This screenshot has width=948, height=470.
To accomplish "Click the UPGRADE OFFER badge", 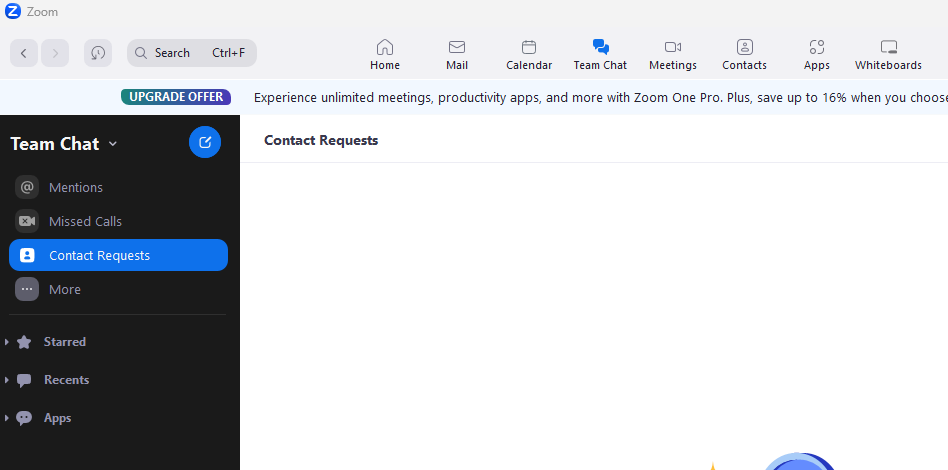I will [x=176, y=97].
